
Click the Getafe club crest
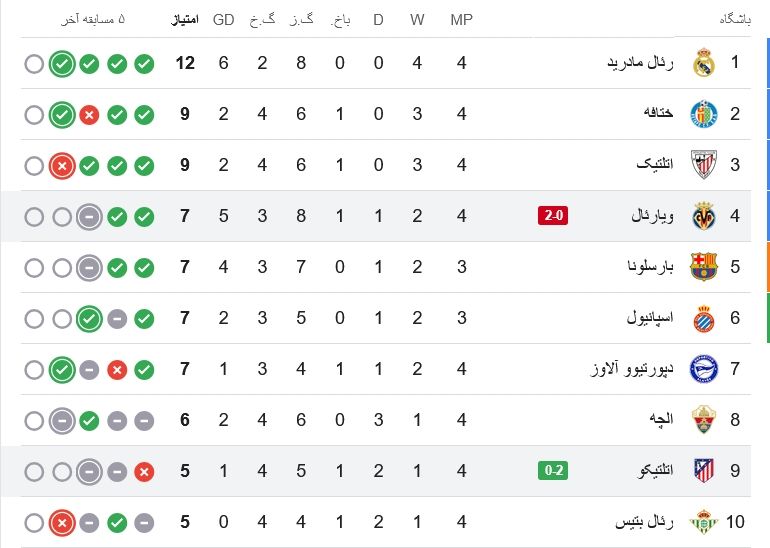coord(704,114)
